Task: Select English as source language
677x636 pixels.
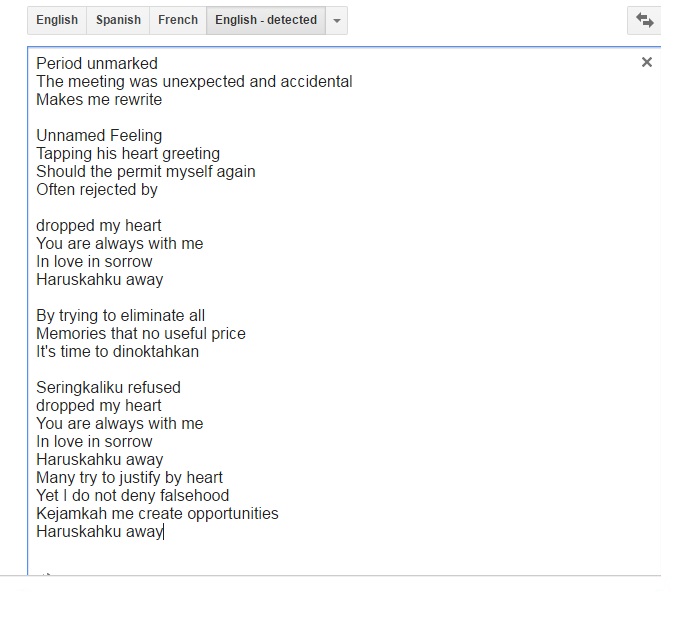Action: pos(57,20)
